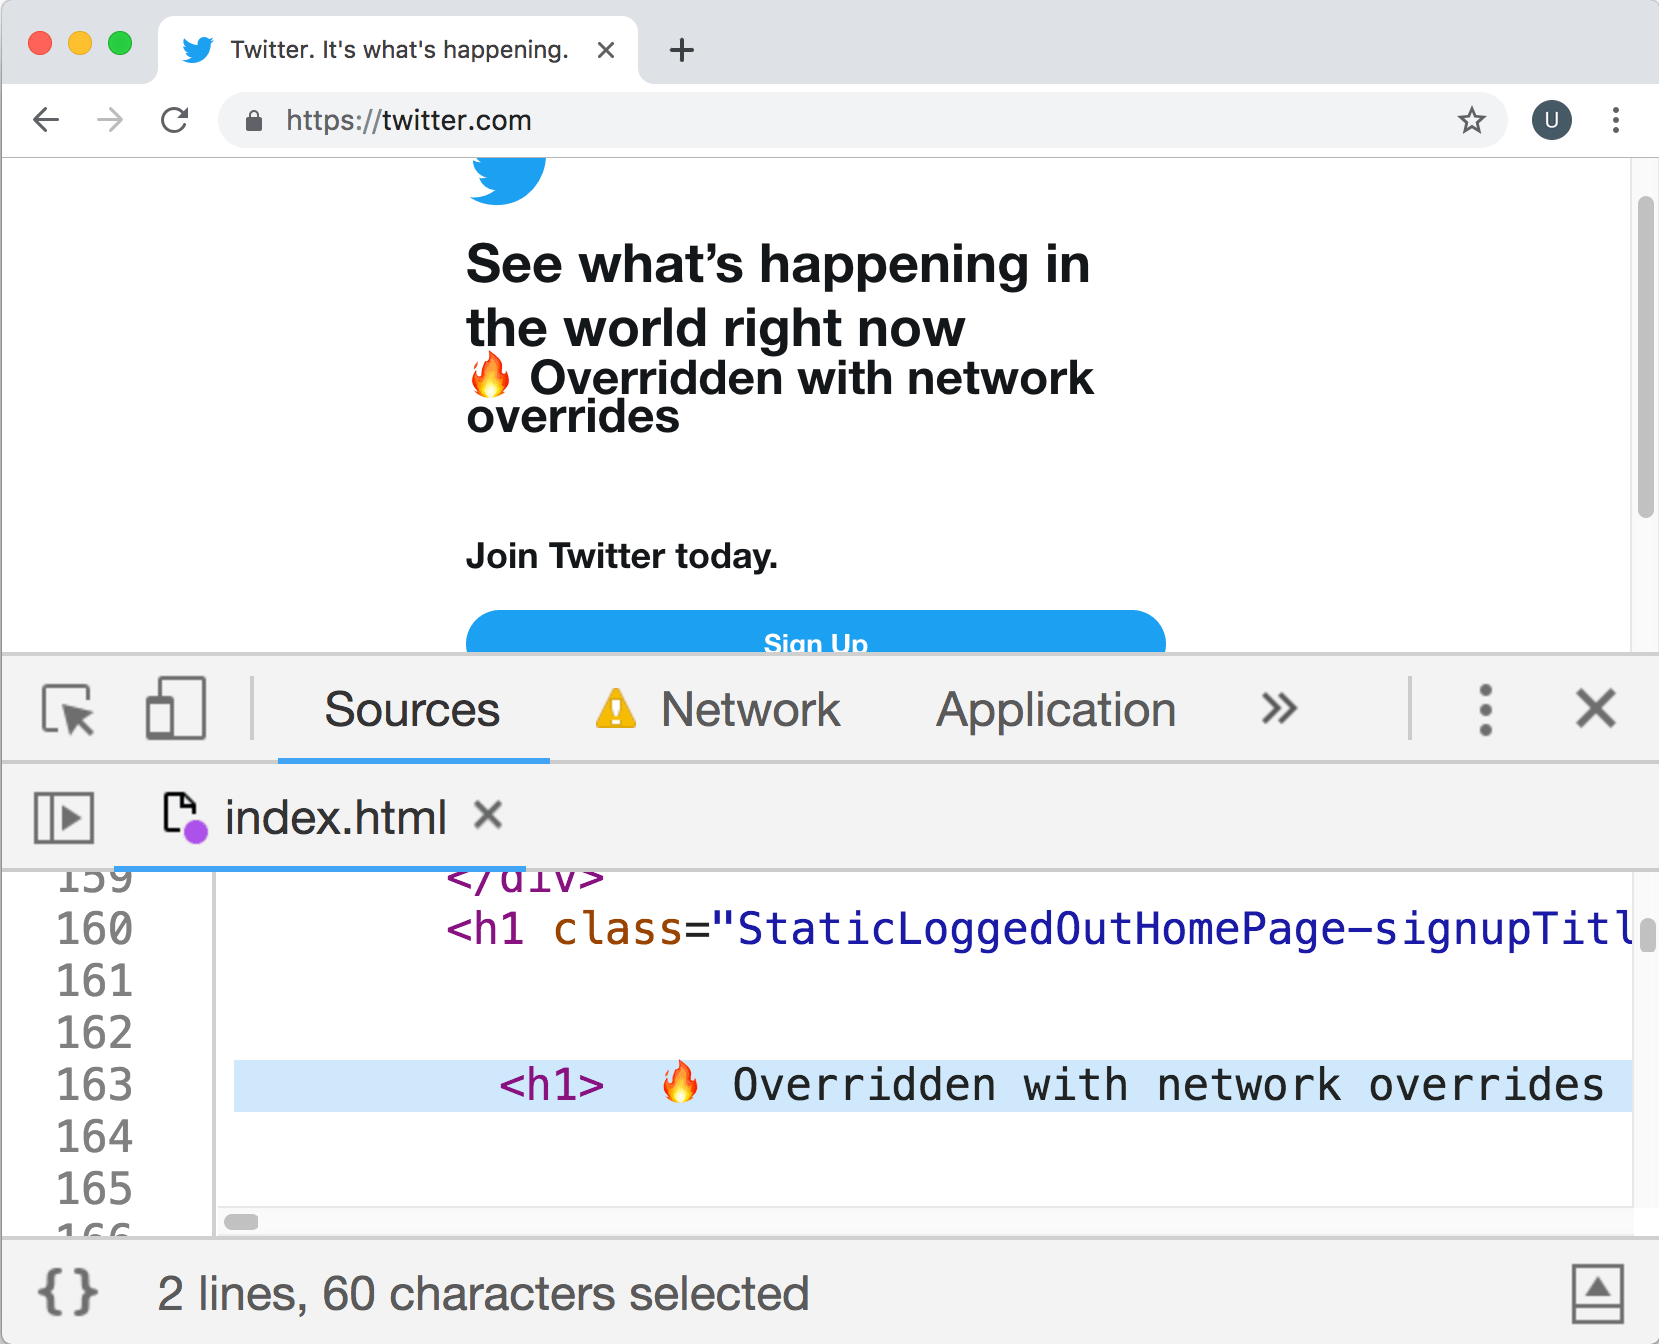This screenshot has width=1659, height=1344.
Task: Bookmark this page with the star
Action: [1471, 121]
